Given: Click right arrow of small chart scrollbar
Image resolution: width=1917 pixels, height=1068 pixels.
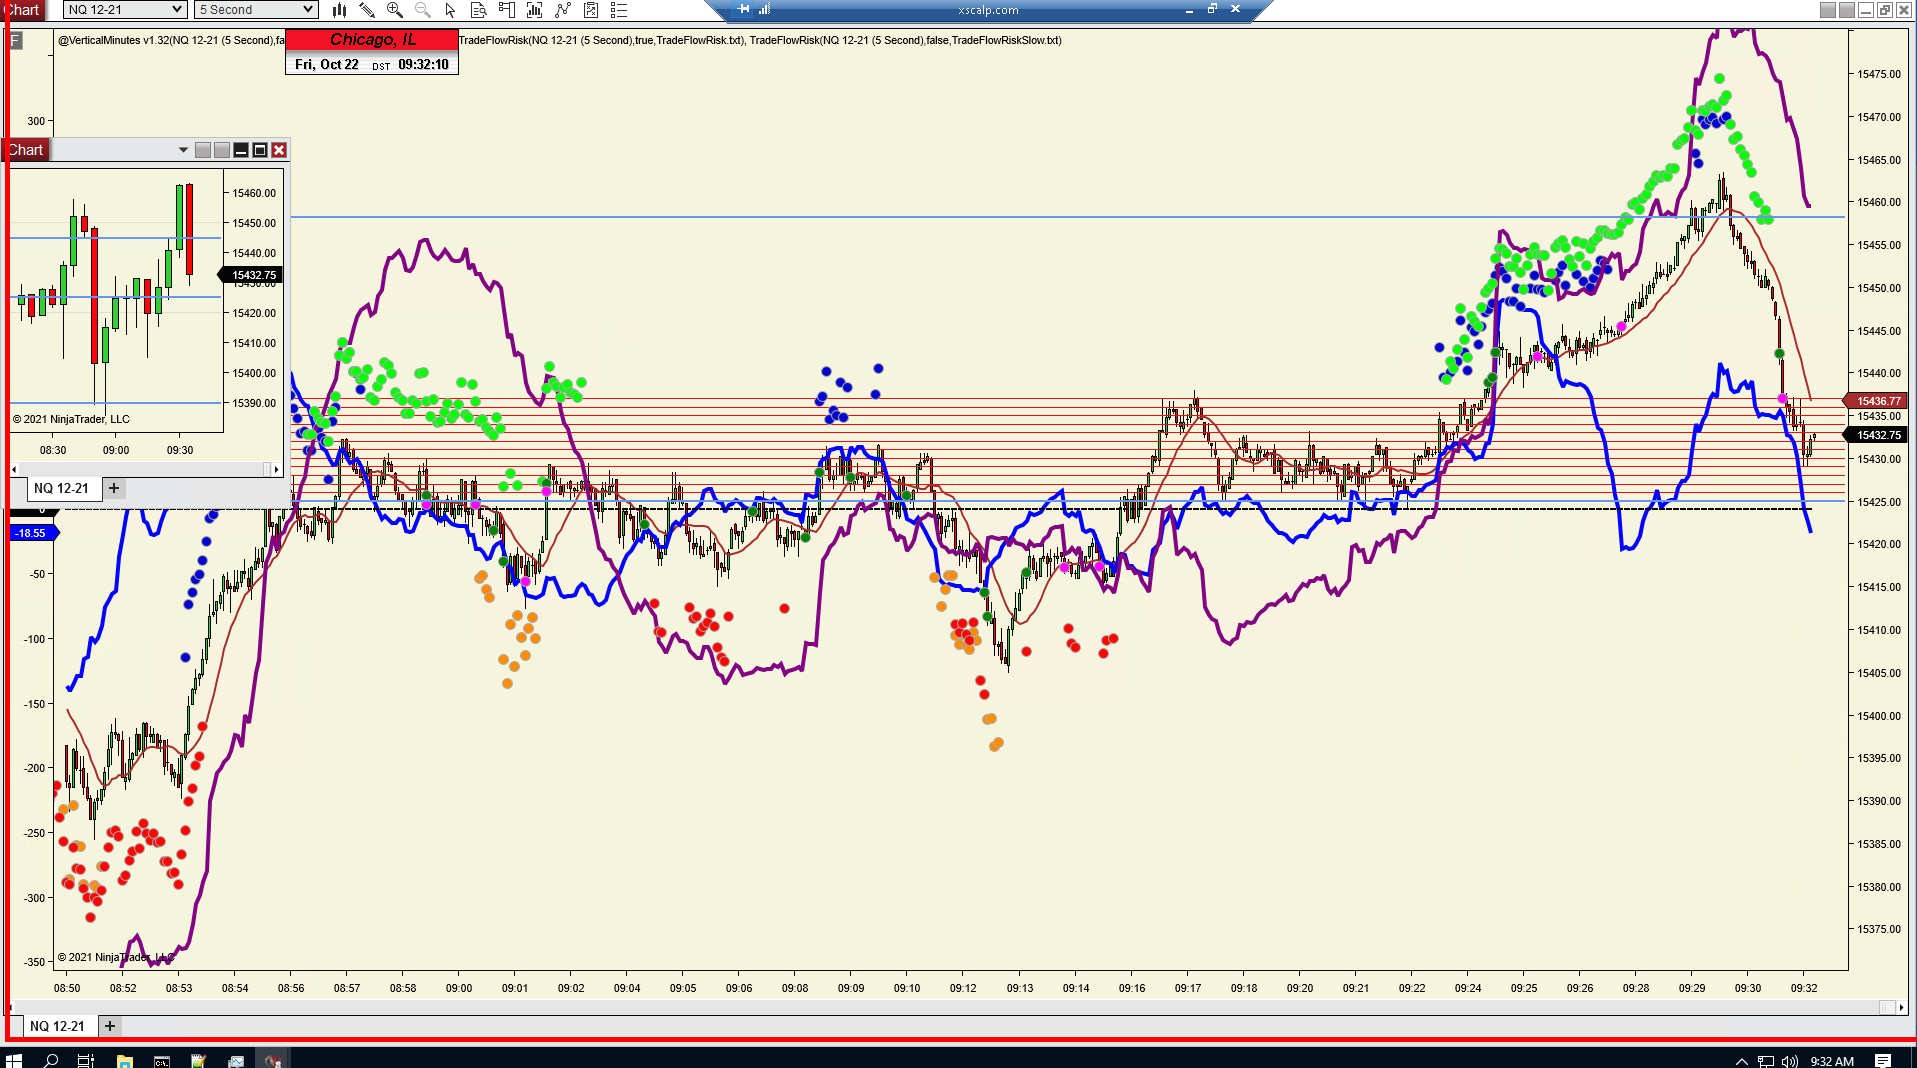Looking at the screenshot, I should [x=277, y=469].
